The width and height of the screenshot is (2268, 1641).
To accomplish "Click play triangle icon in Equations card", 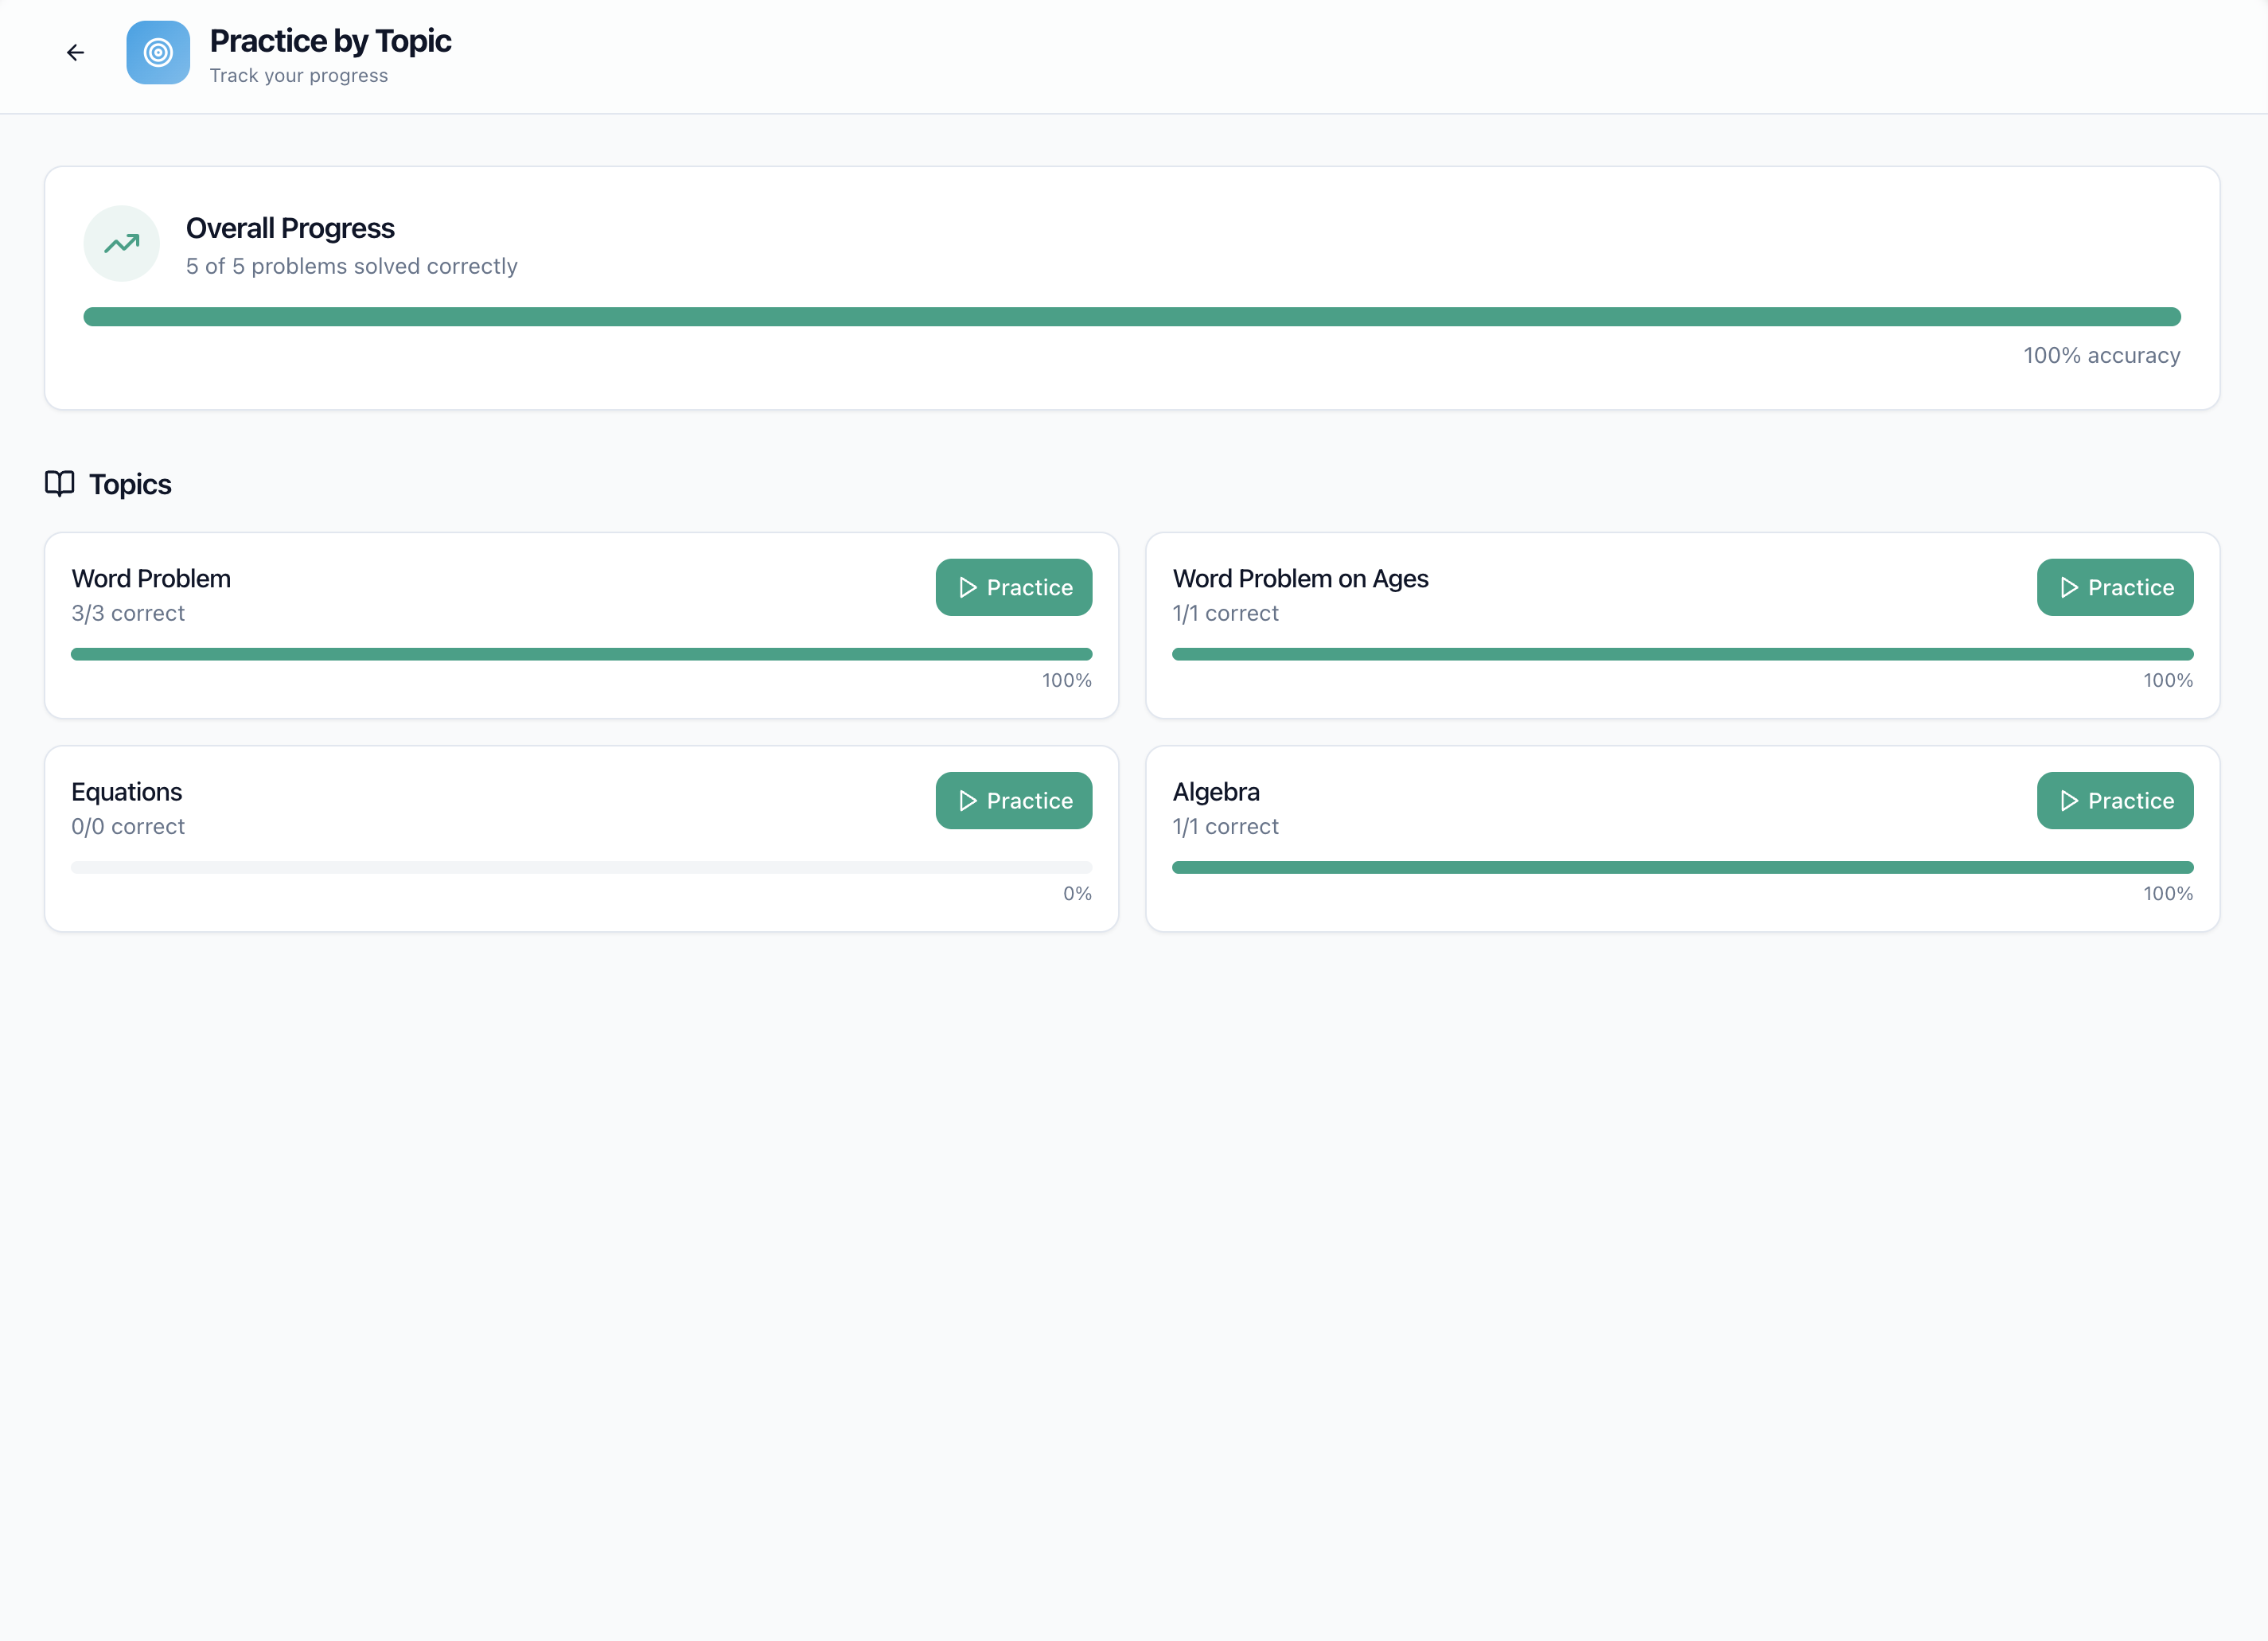I will click(x=967, y=801).
